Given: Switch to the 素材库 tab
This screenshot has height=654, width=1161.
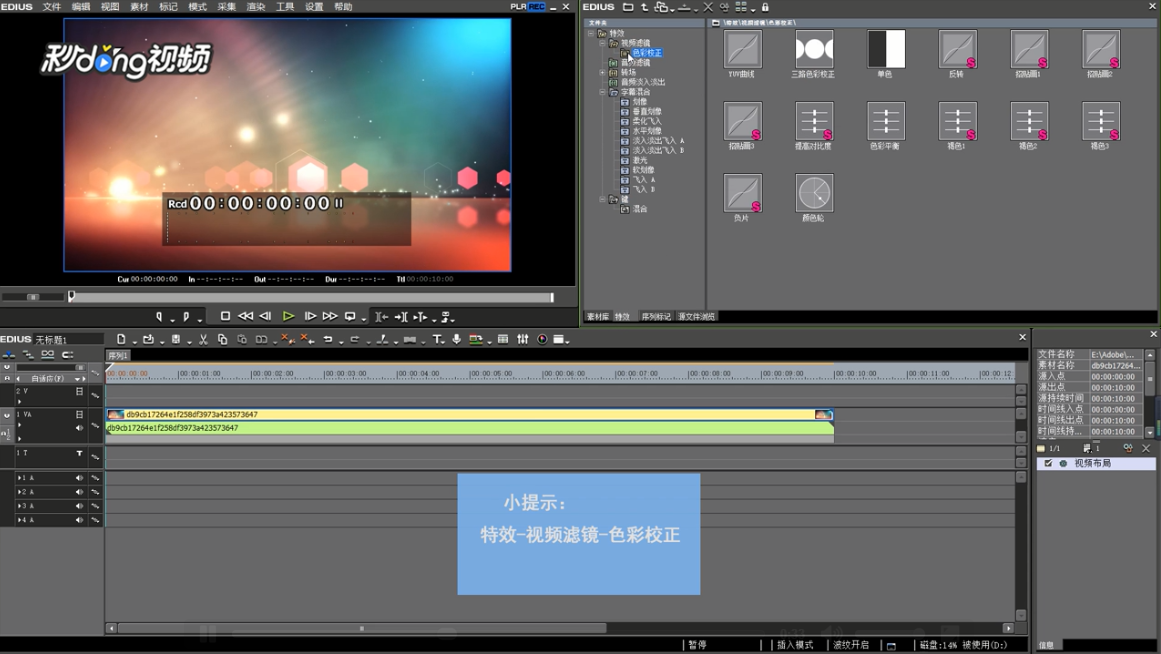Looking at the screenshot, I should pyautogui.click(x=598, y=316).
